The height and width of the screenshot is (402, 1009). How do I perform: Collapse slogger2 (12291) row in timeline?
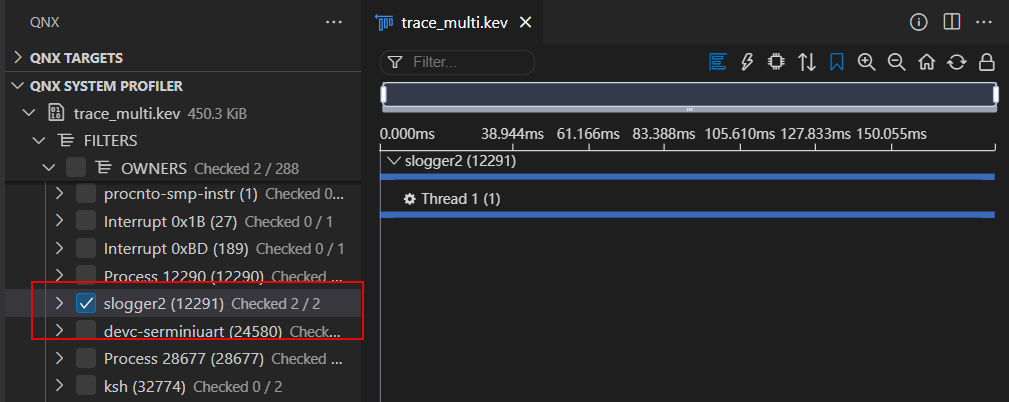391,160
